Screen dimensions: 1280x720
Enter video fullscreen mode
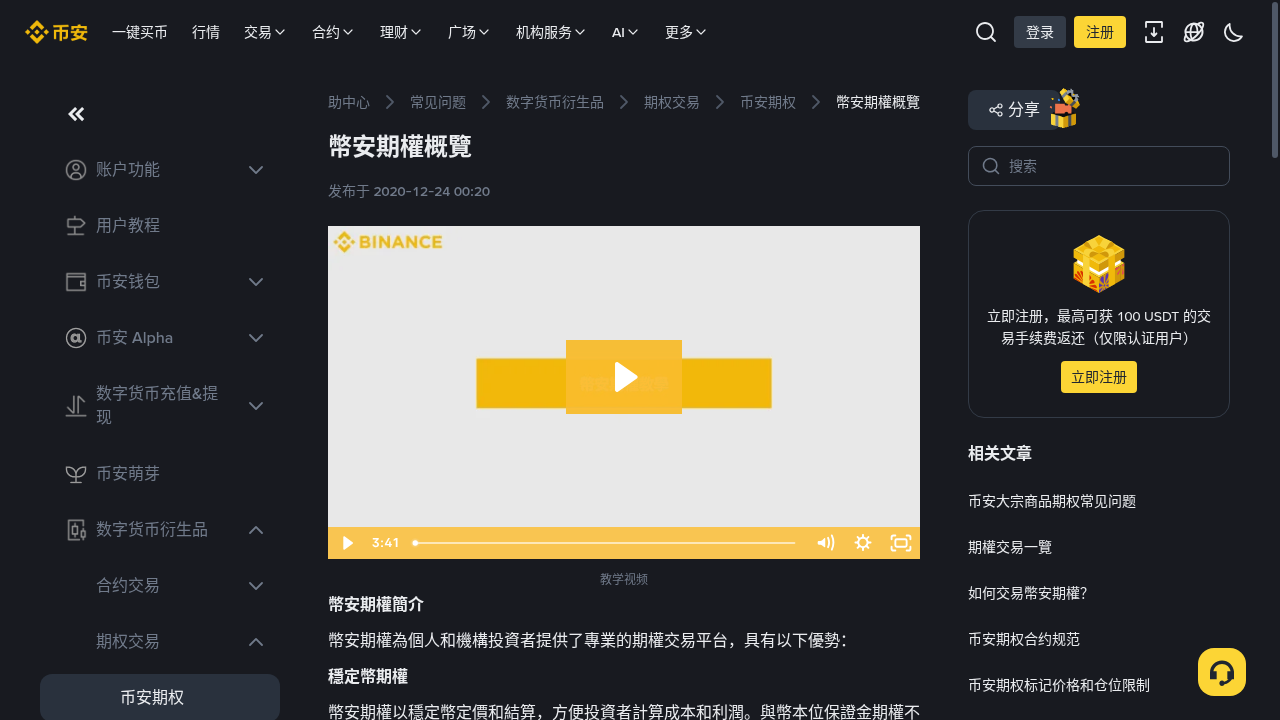pyautogui.click(x=901, y=543)
